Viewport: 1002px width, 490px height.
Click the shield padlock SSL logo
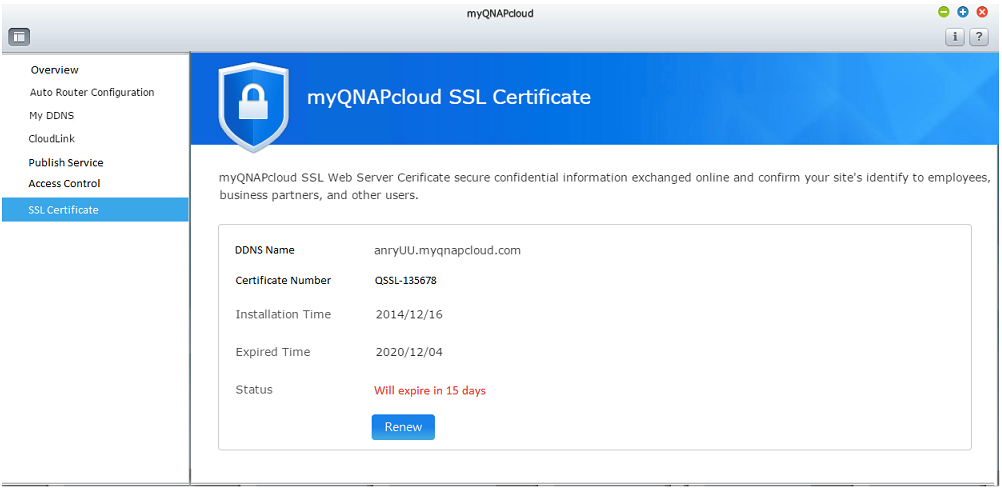click(x=253, y=106)
